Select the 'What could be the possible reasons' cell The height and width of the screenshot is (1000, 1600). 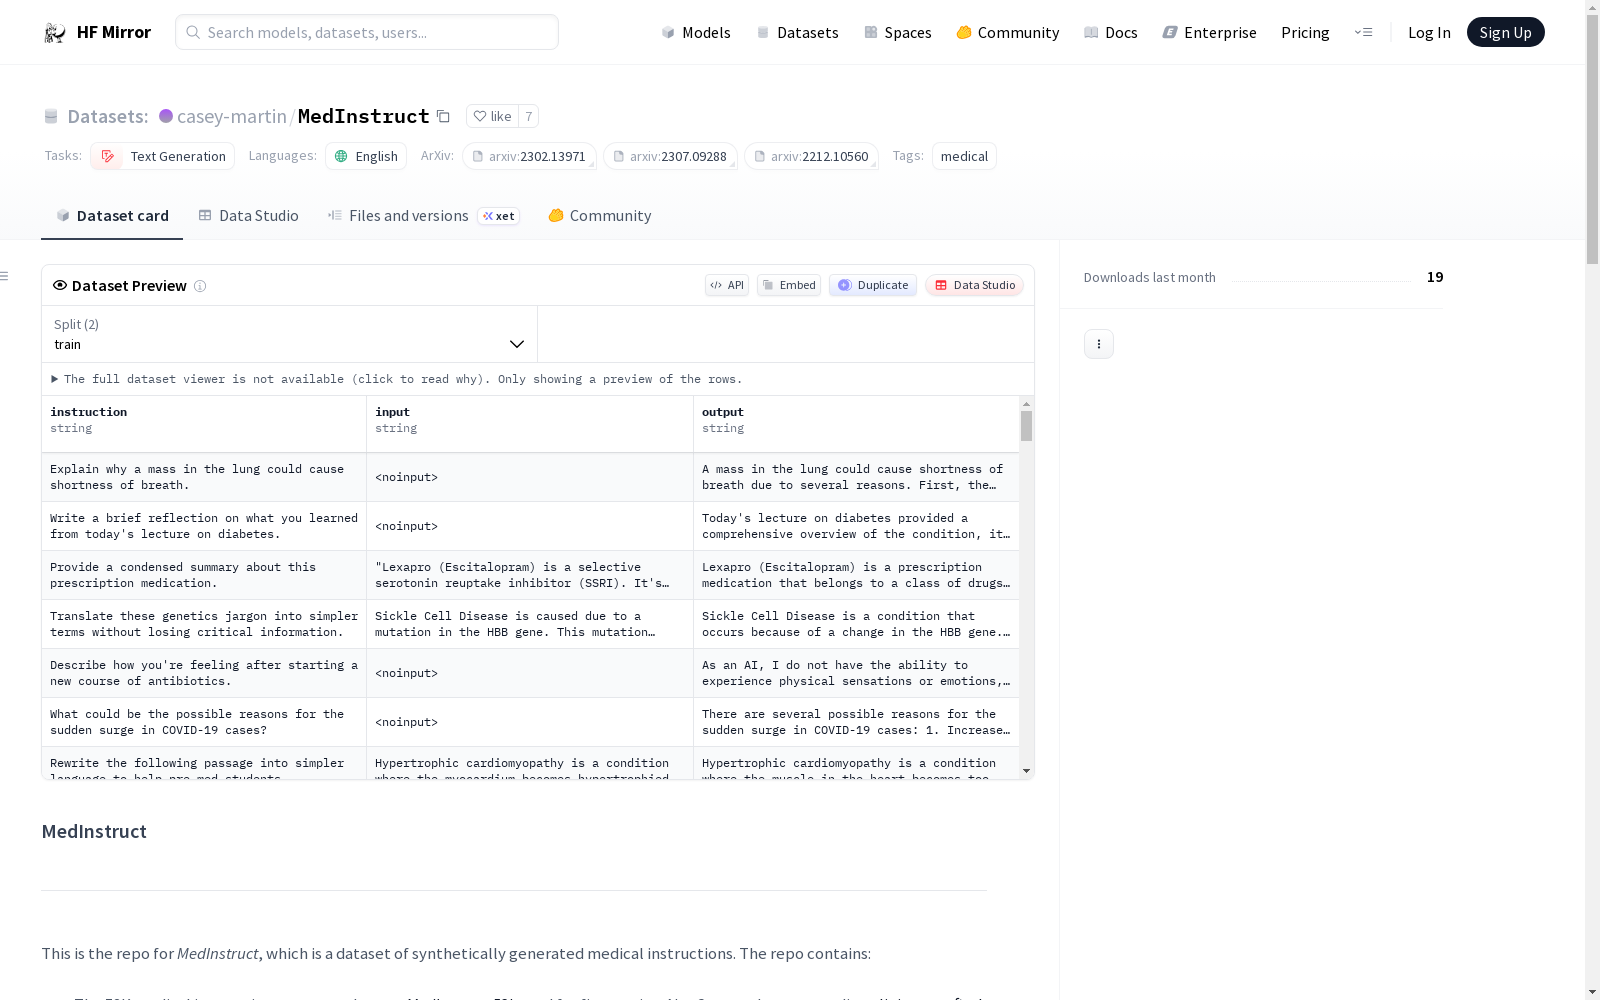pyautogui.click(x=204, y=722)
